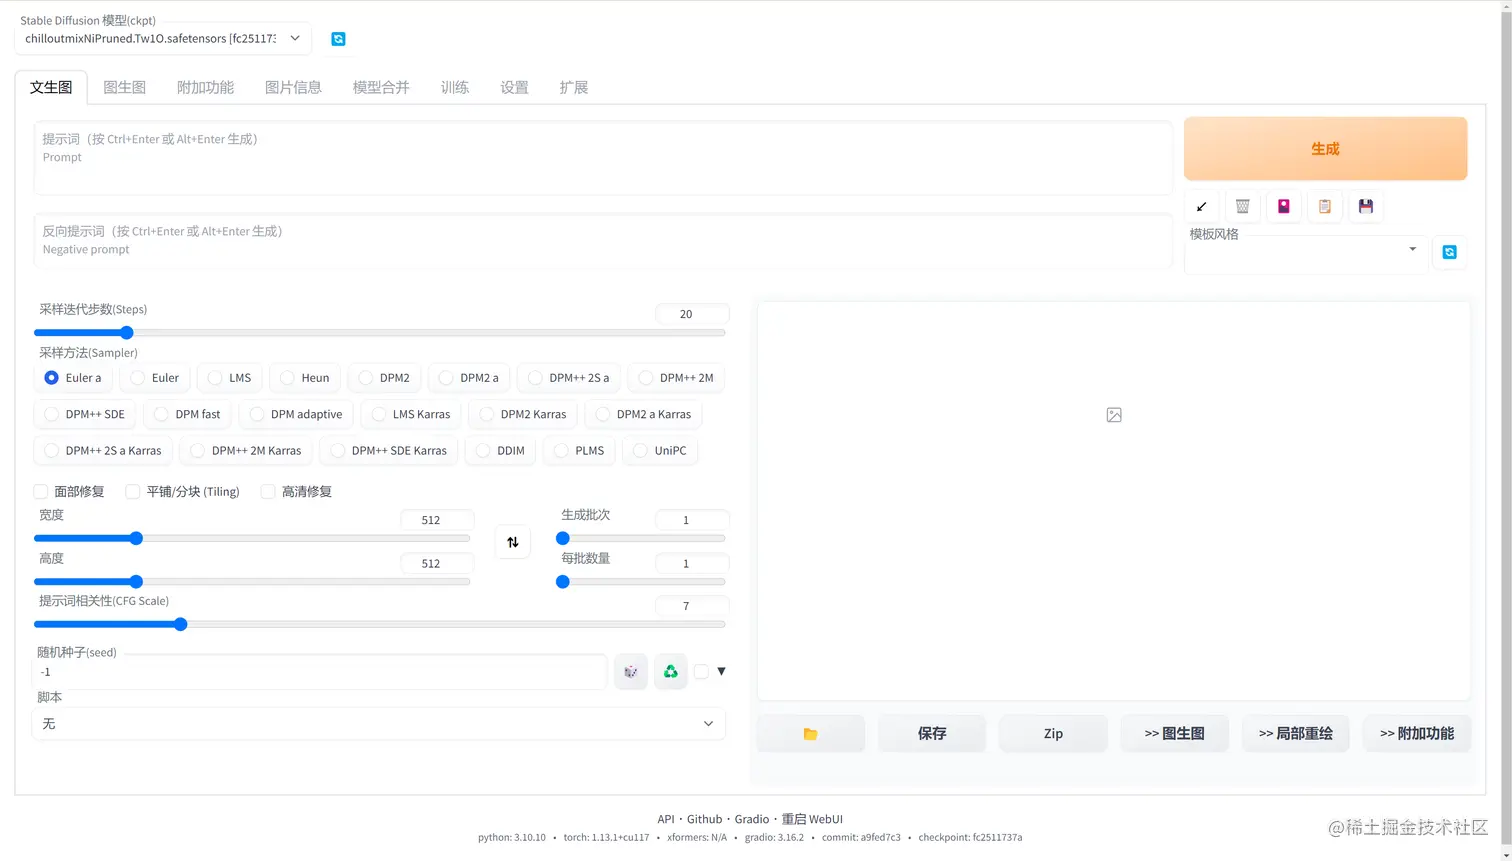
Task: Randomize seed with the dice icon
Action: pos(630,672)
